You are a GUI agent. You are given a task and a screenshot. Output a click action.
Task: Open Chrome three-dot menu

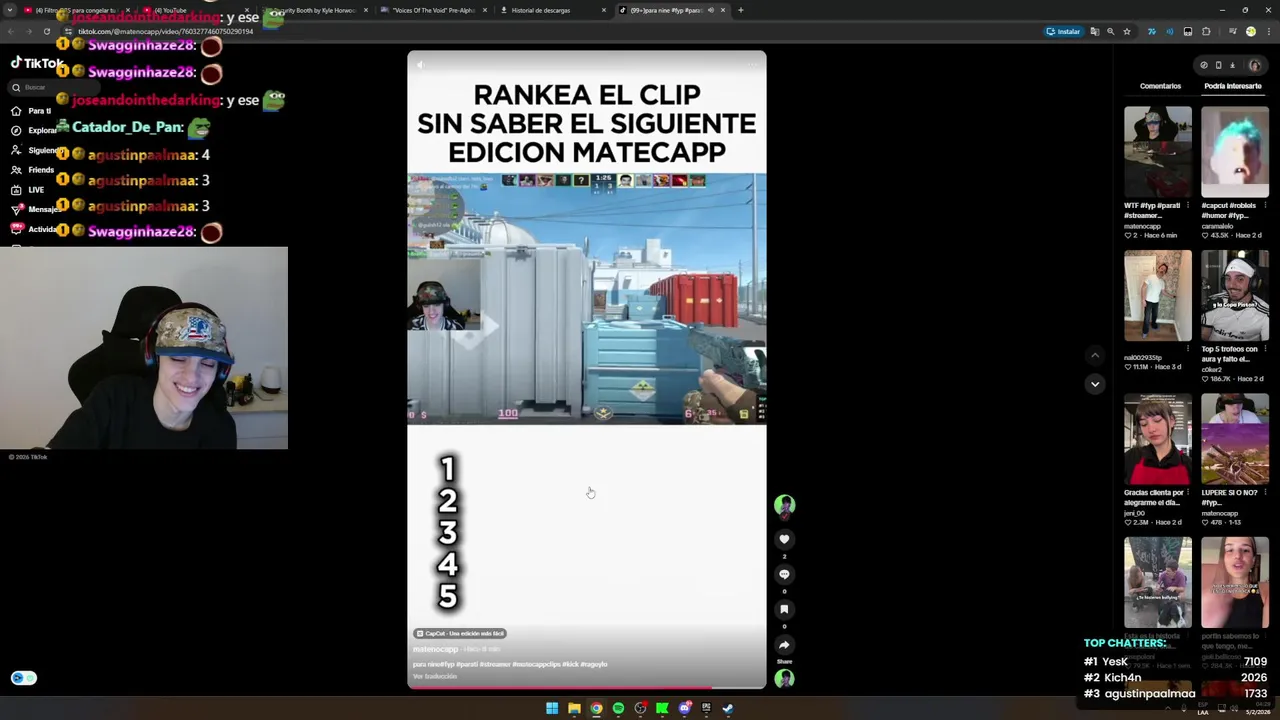(x=1267, y=31)
